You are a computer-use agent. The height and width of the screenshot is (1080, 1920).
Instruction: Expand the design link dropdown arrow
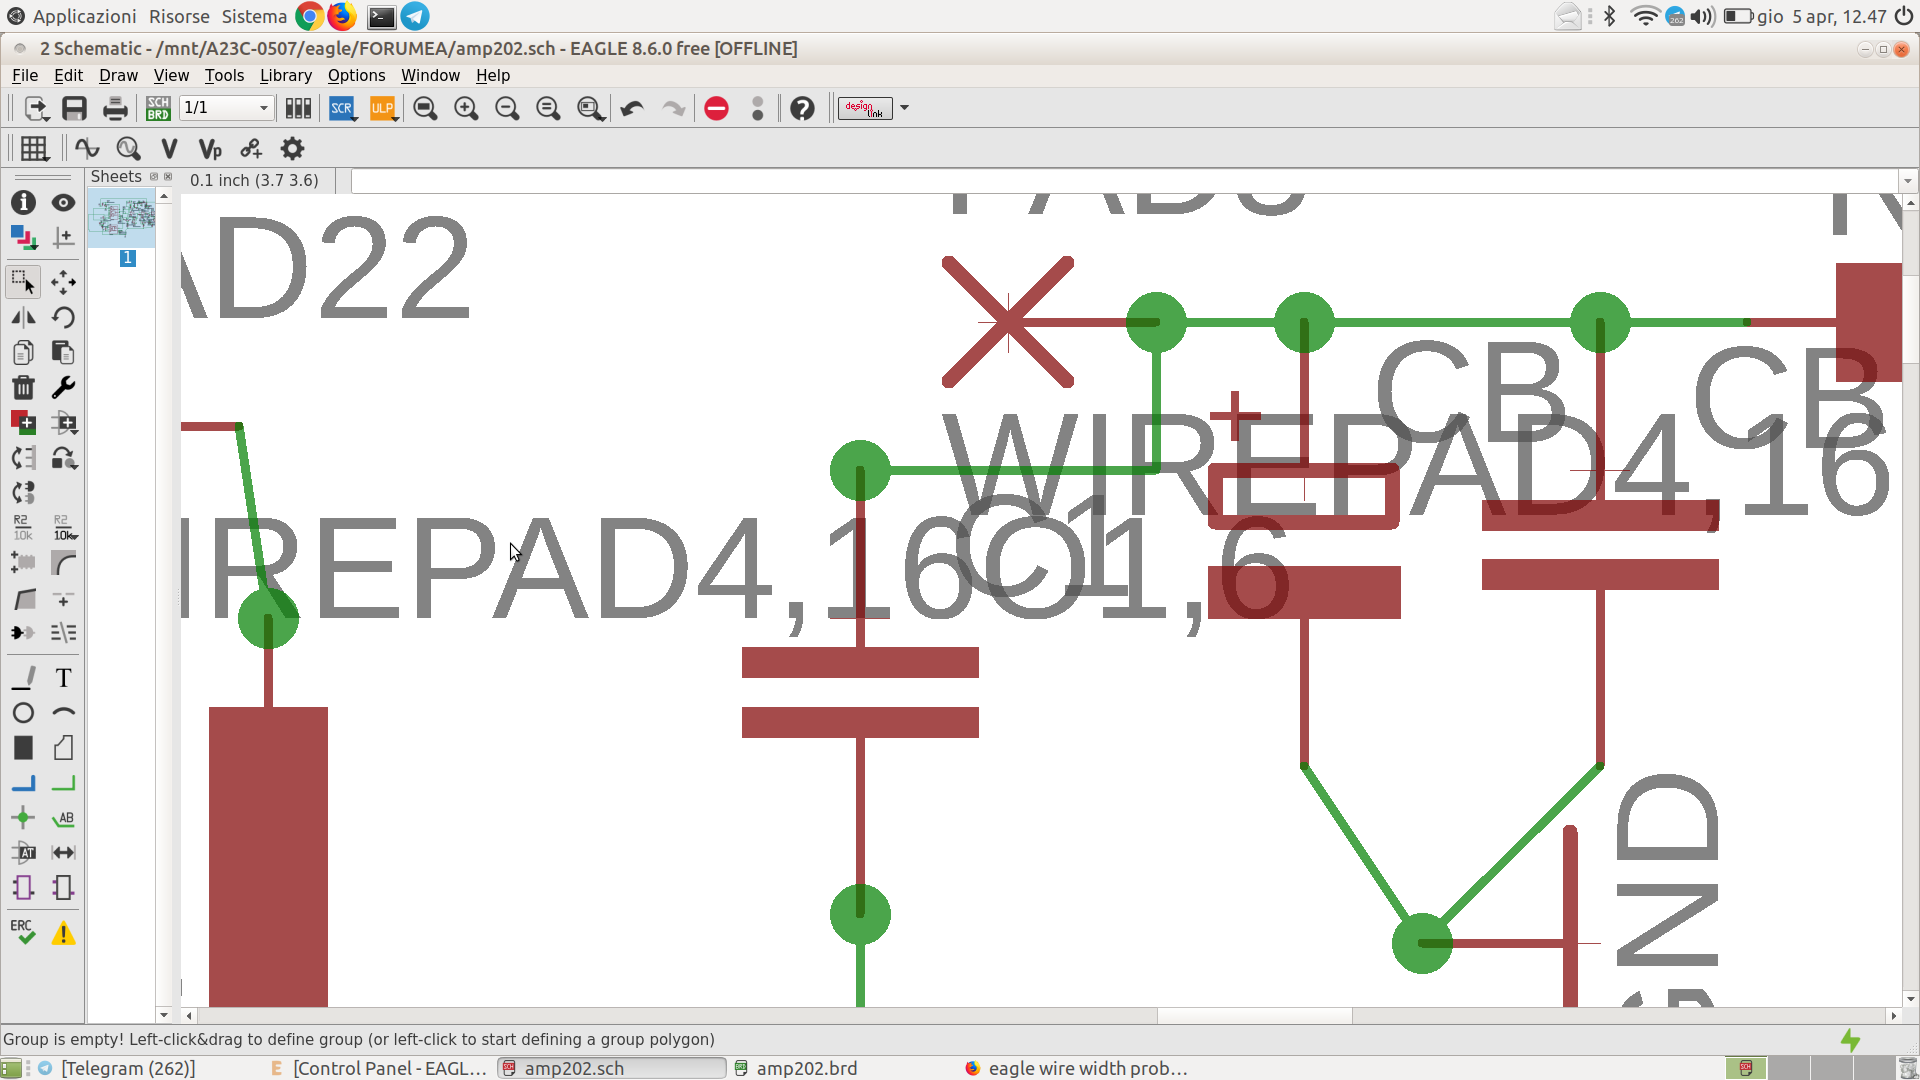(x=904, y=108)
